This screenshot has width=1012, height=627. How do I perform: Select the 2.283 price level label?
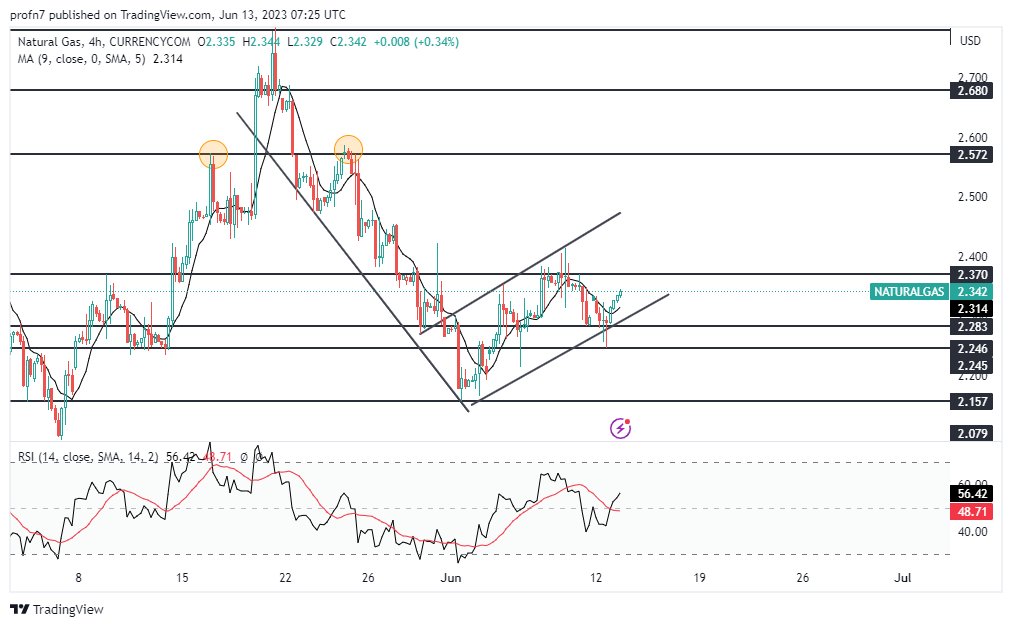pos(971,326)
